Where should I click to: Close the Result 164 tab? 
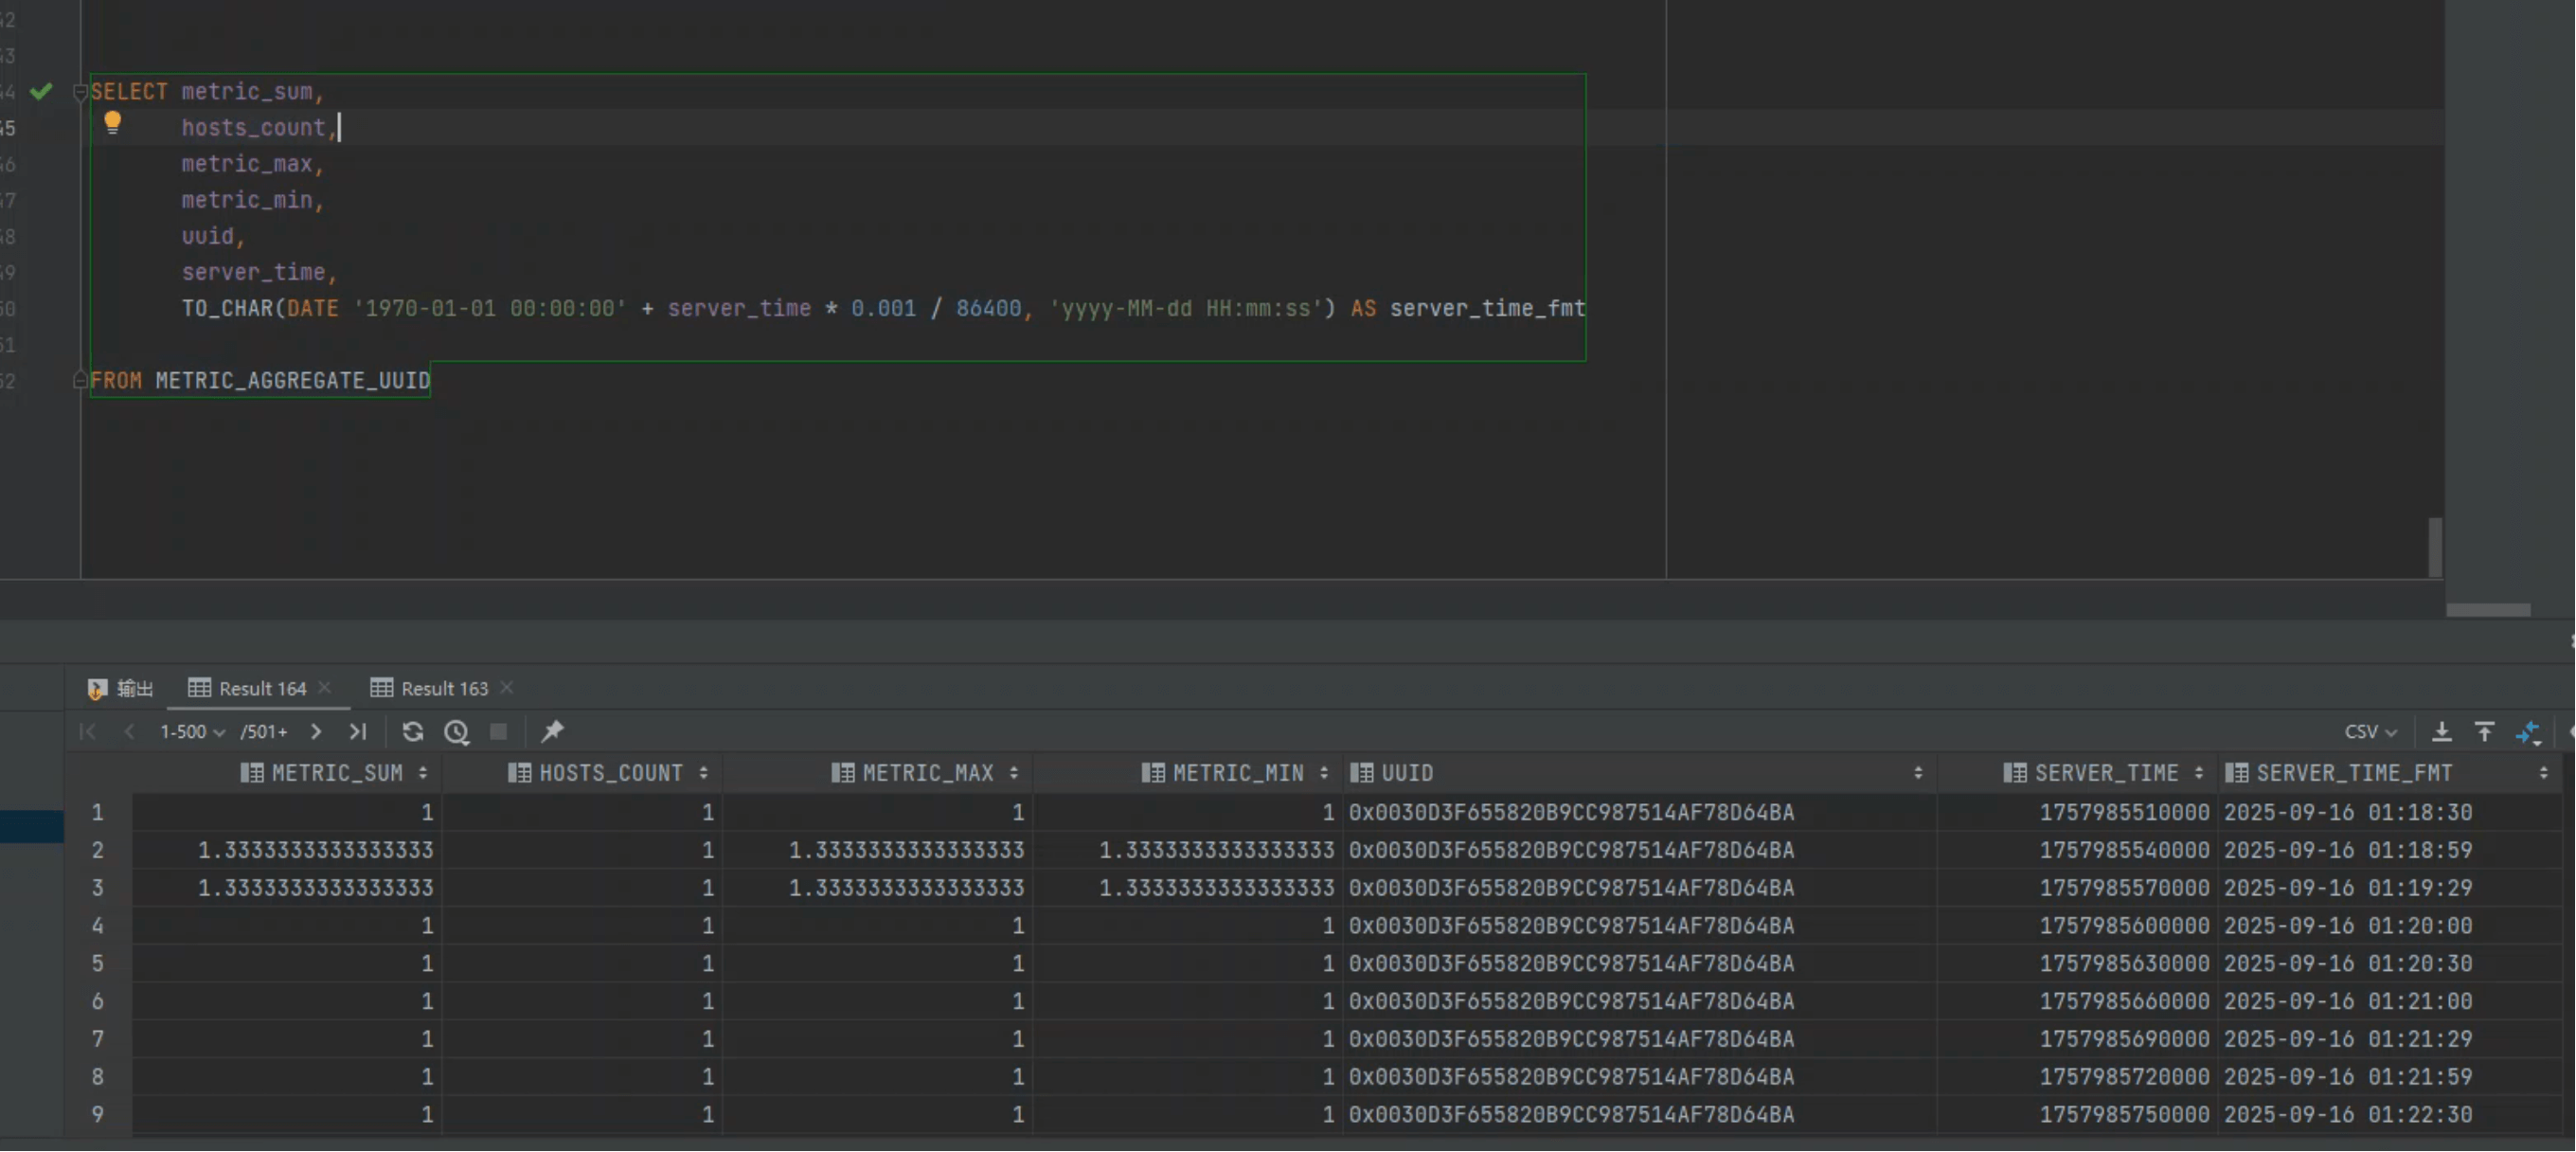pos(325,688)
